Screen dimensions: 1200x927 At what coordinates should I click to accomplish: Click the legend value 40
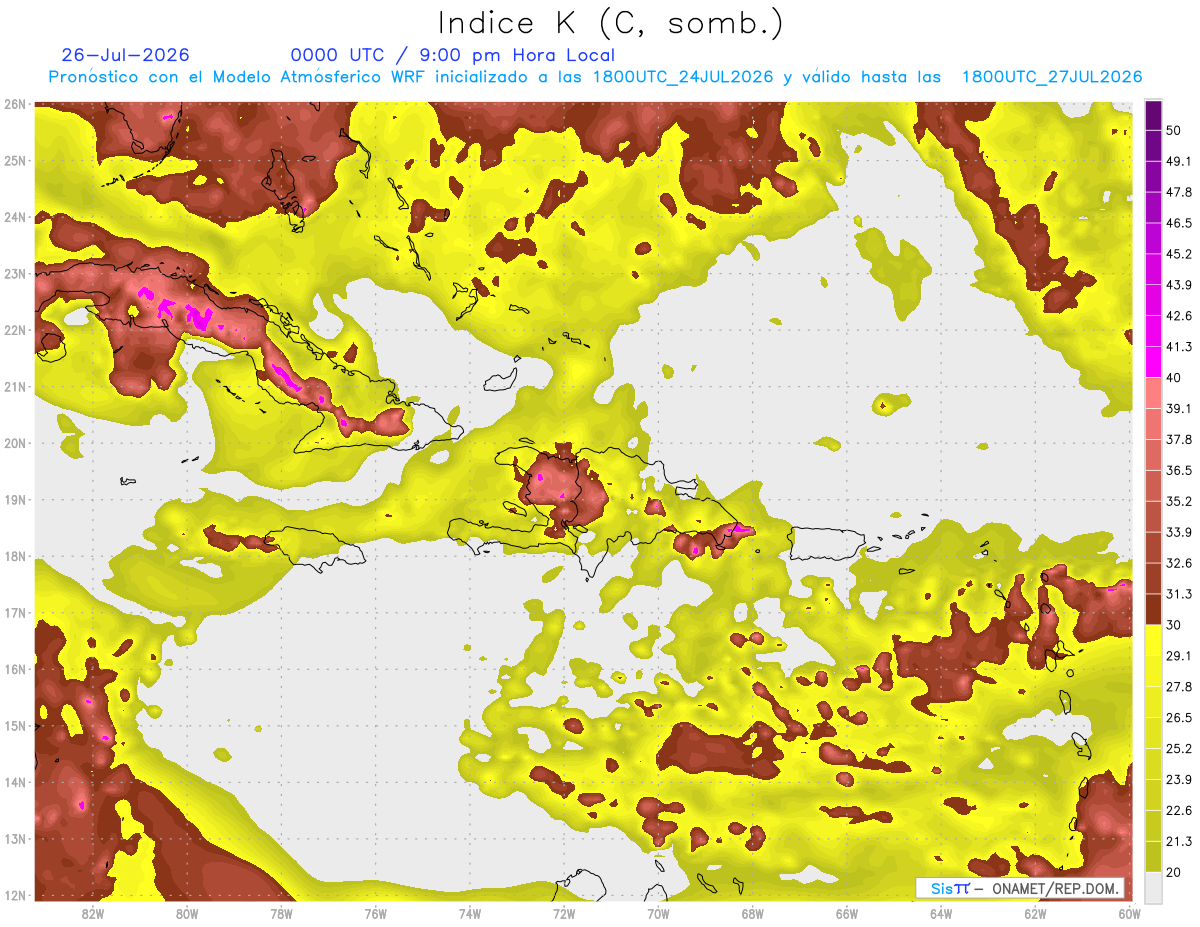[x=1174, y=378]
